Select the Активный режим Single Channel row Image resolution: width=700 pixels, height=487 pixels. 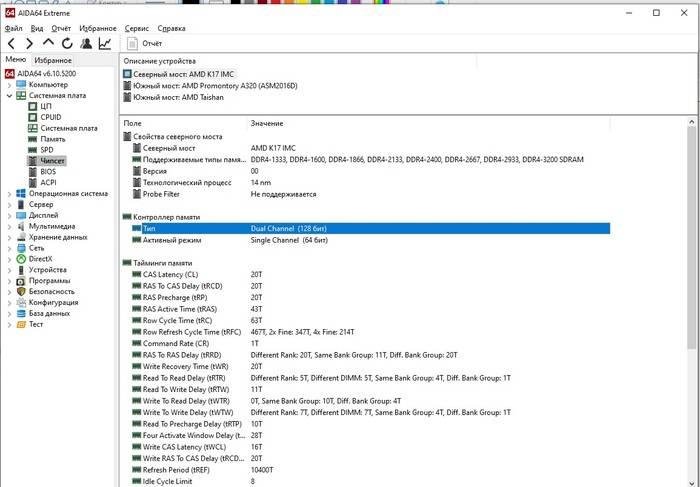coord(371,240)
